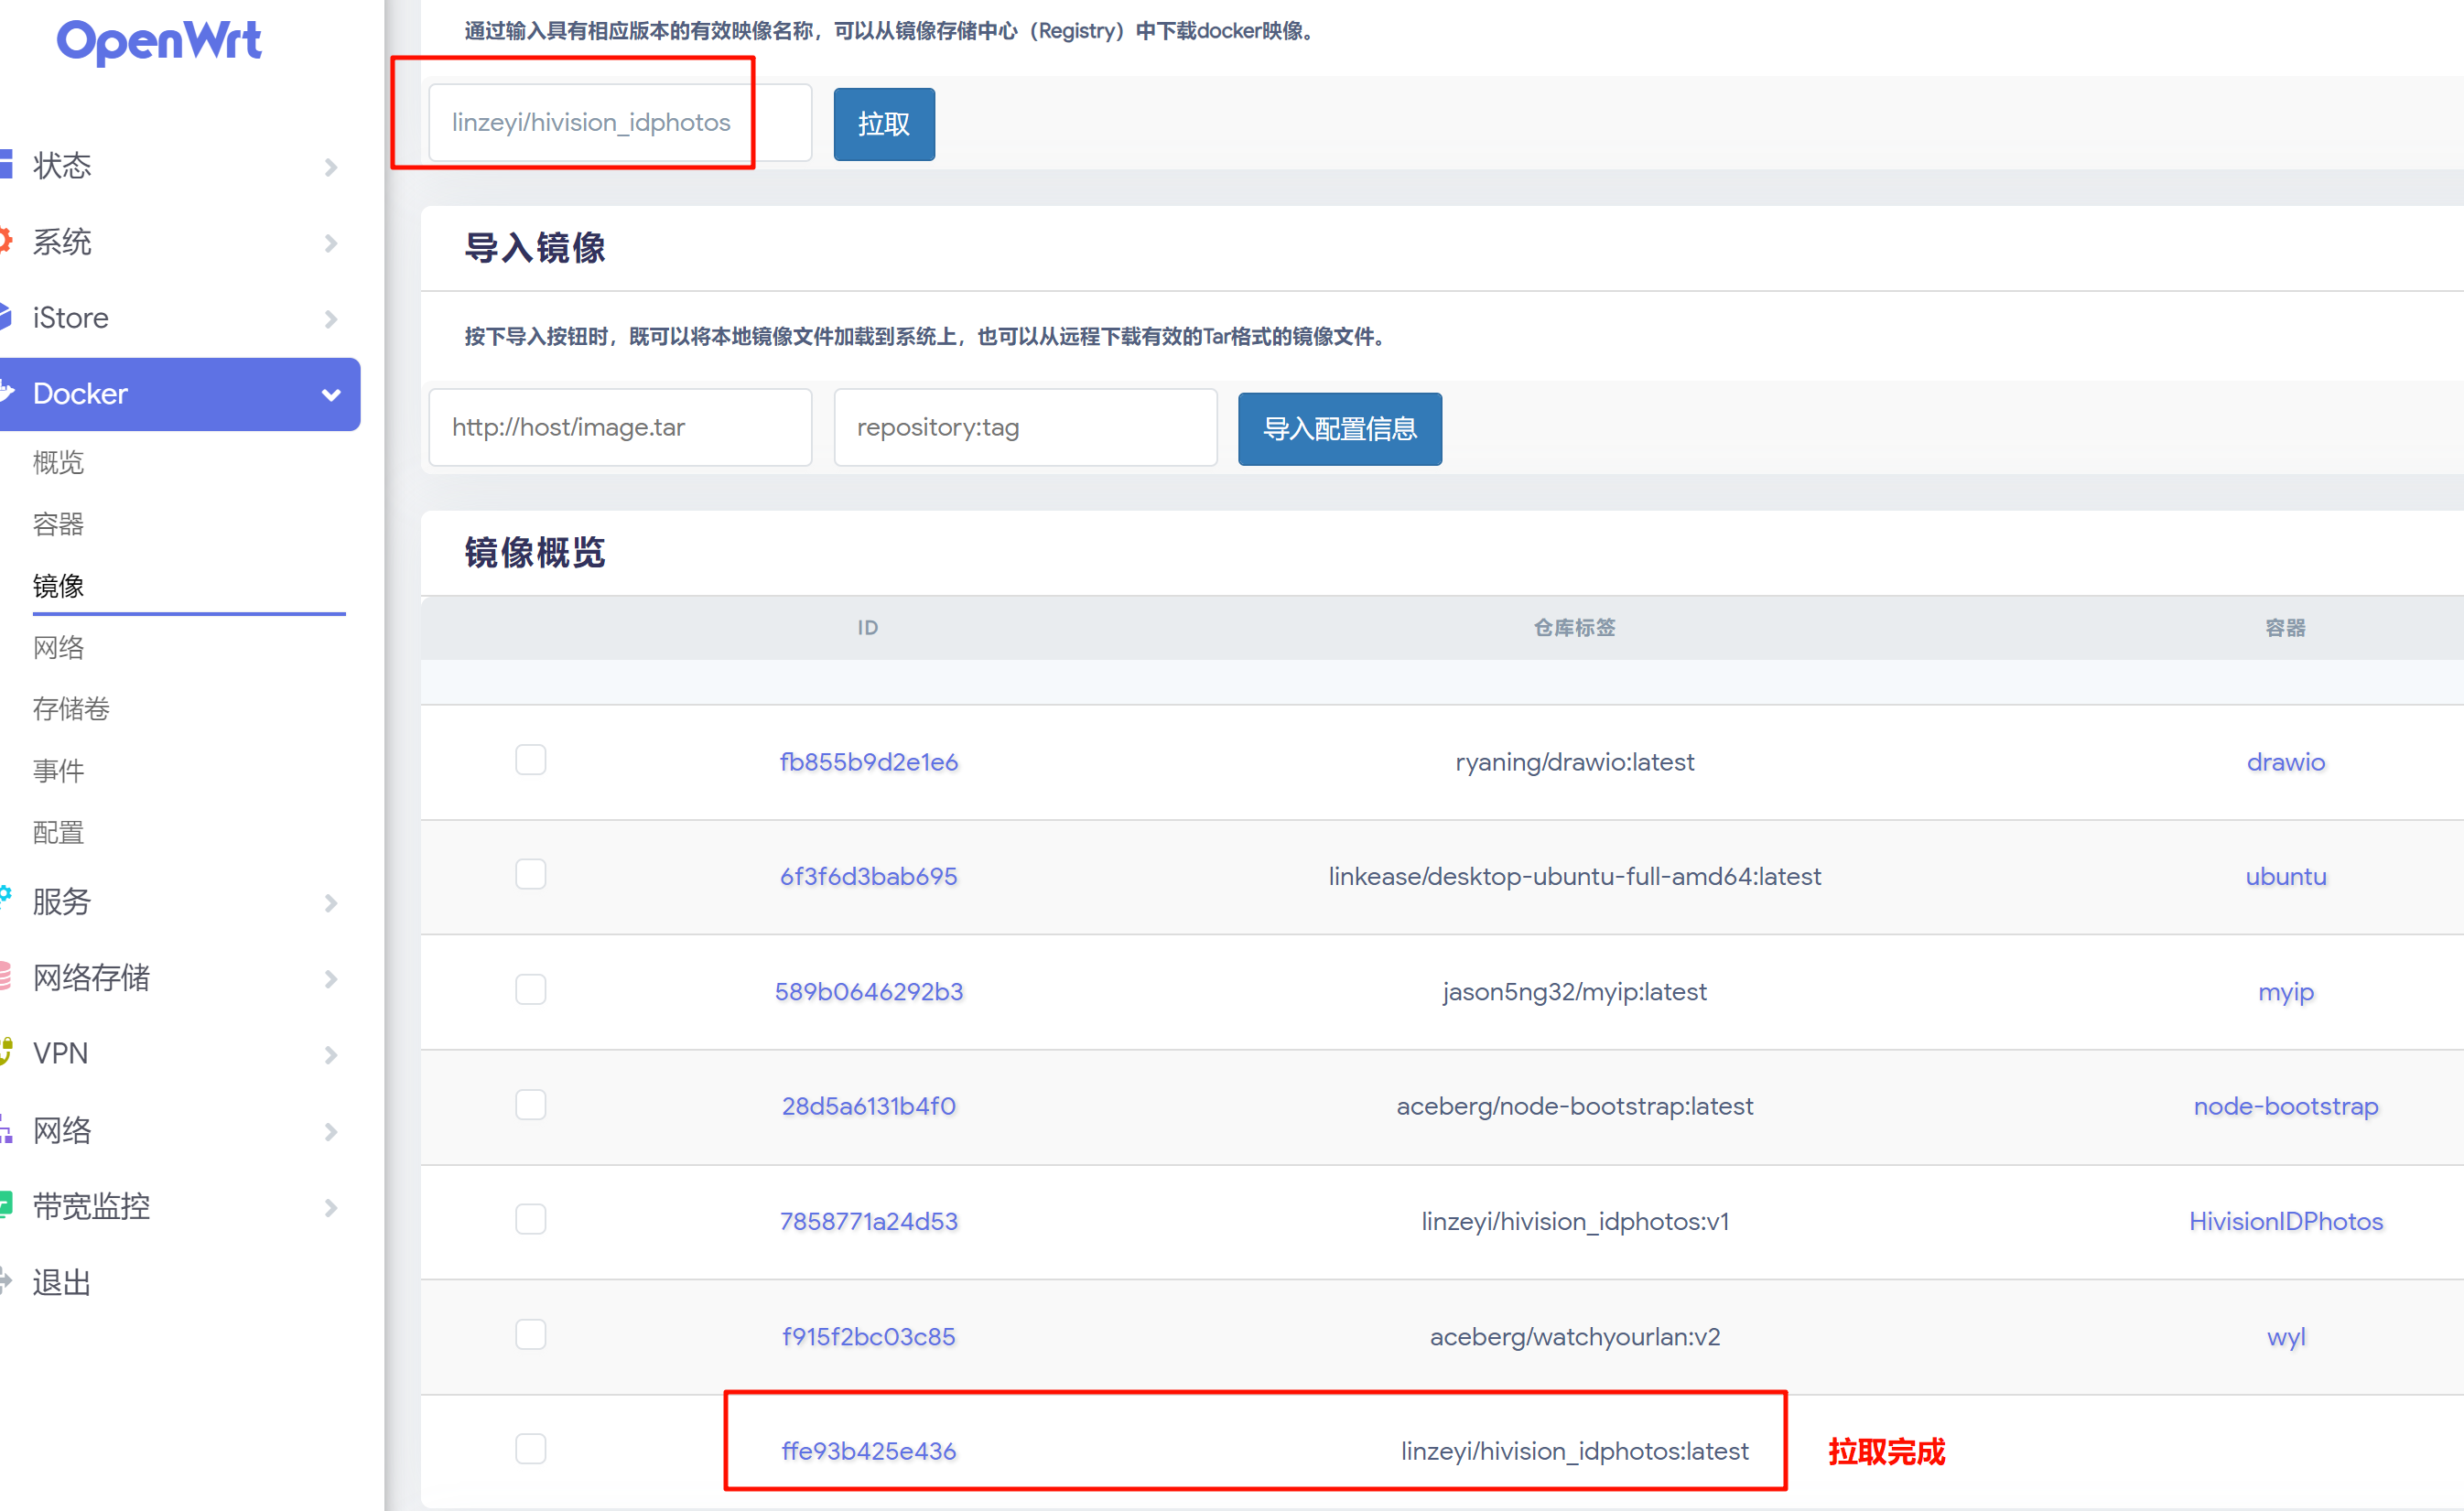Click the 系统 gear icon

6,241
